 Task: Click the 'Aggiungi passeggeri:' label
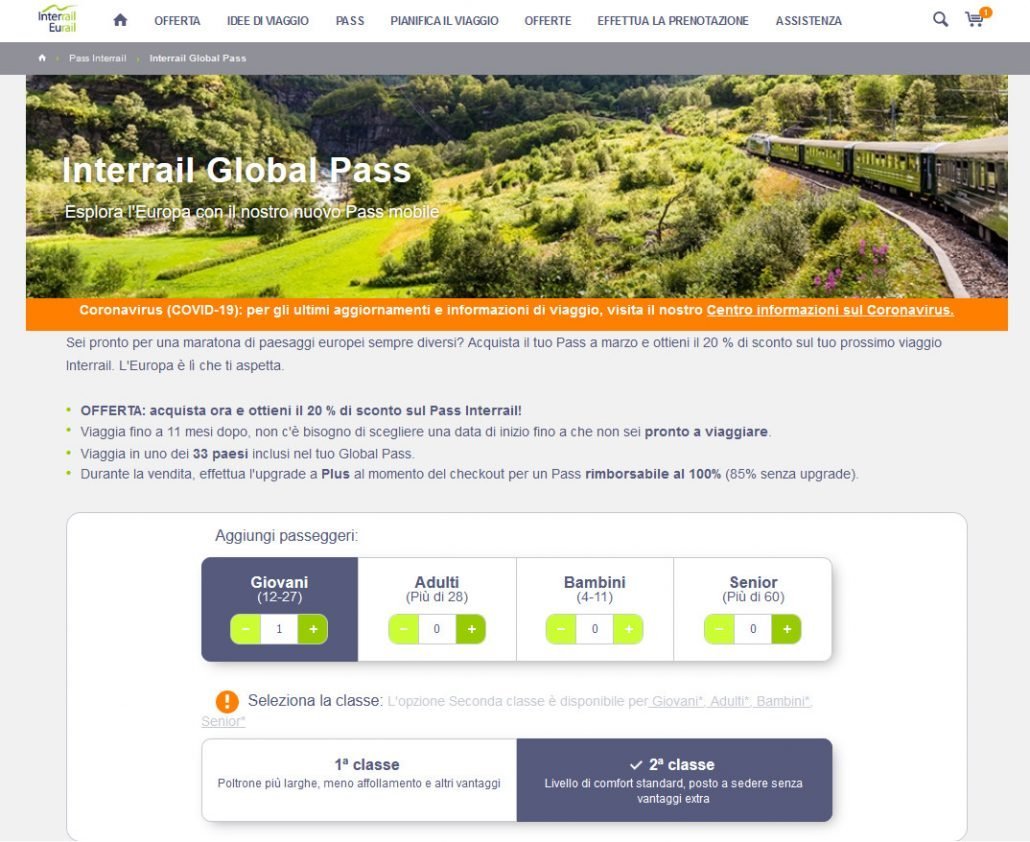286,536
